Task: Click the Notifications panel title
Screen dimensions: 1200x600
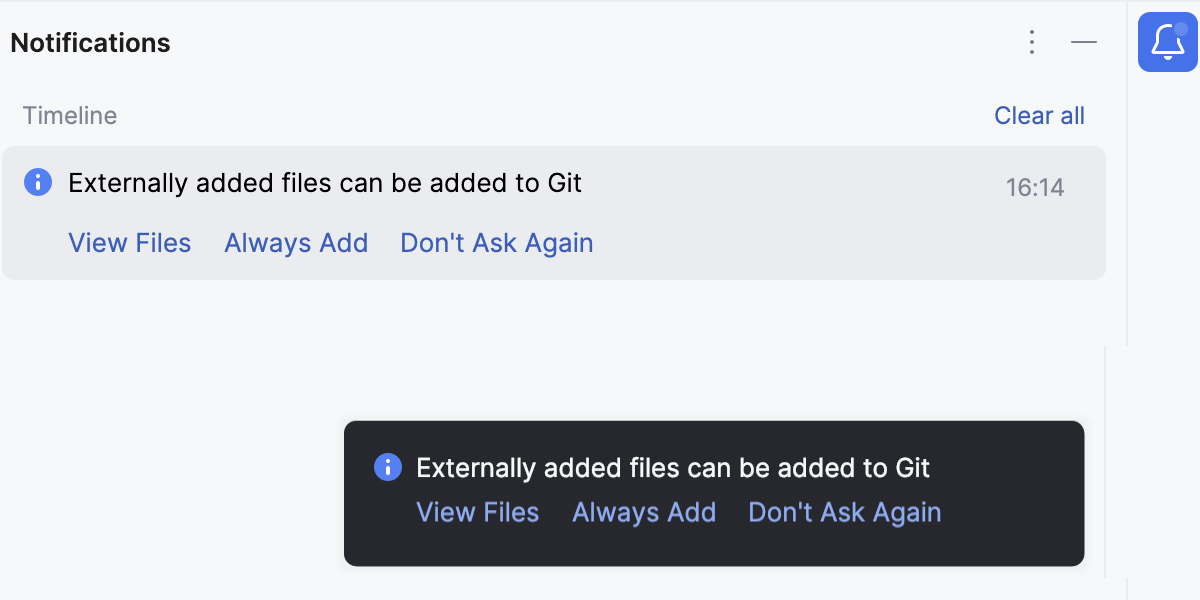Action: coord(90,42)
